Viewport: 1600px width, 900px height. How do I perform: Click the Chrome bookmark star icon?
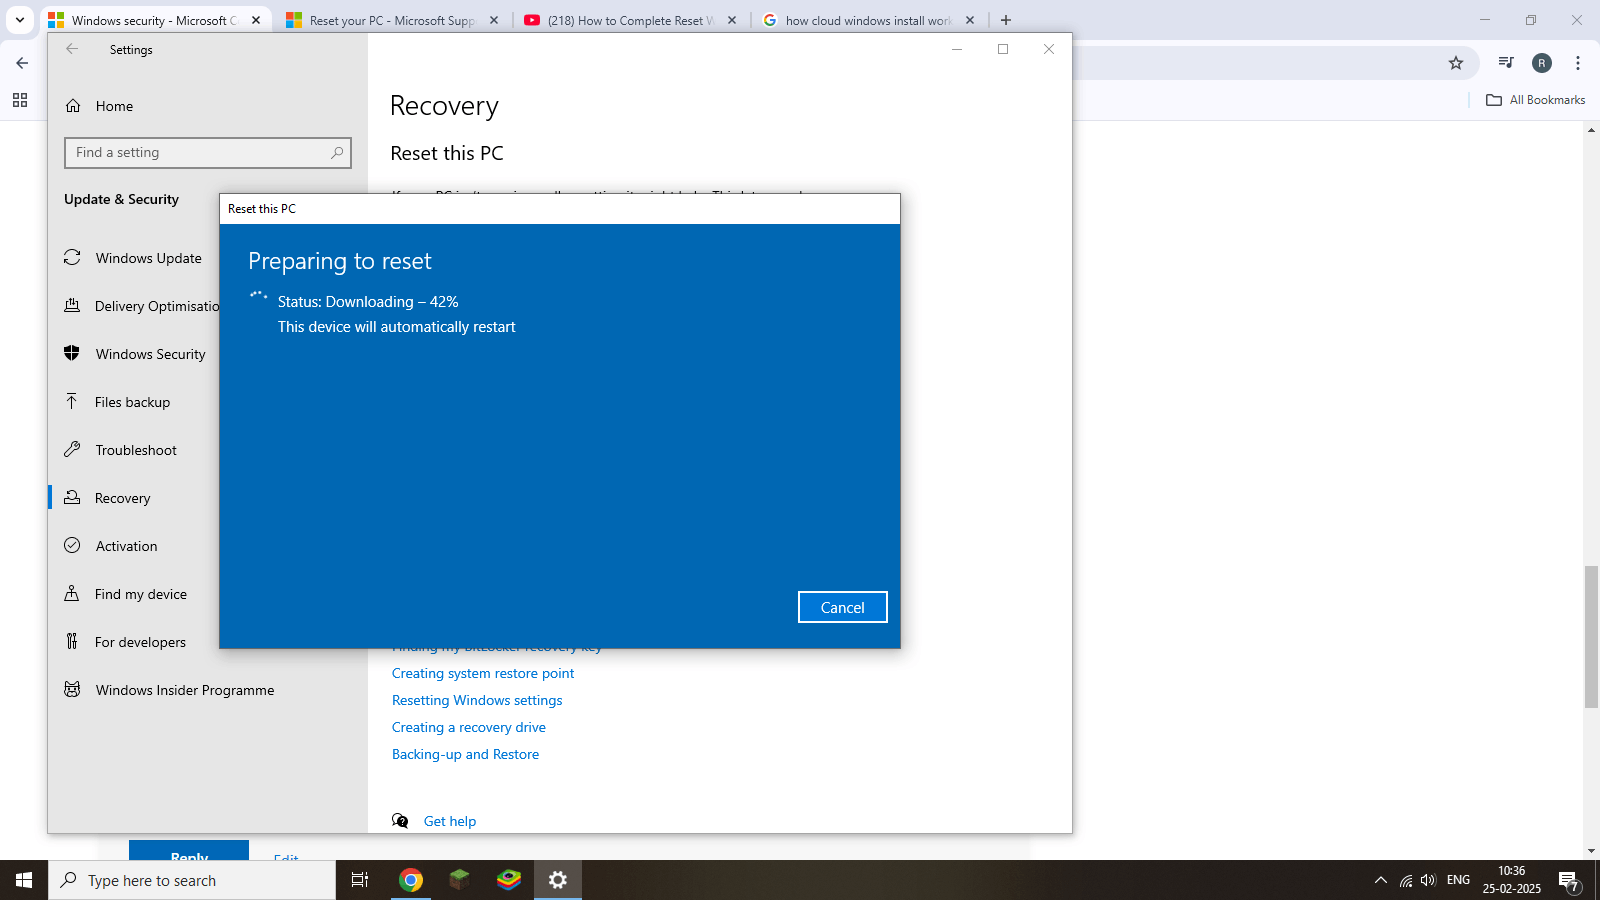click(x=1456, y=63)
